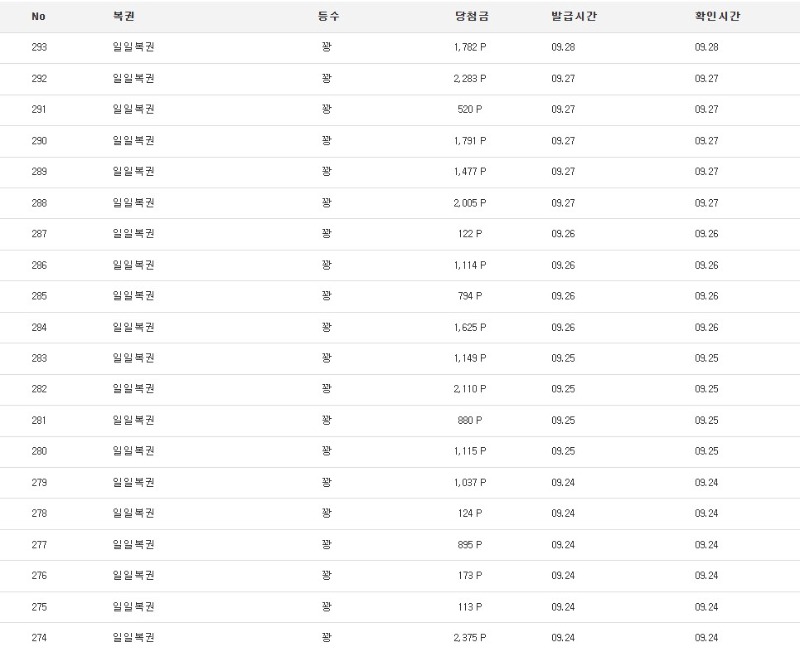This screenshot has width=800, height=657.
Task: Click the 880 P prize cell
Action: coord(469,420)
